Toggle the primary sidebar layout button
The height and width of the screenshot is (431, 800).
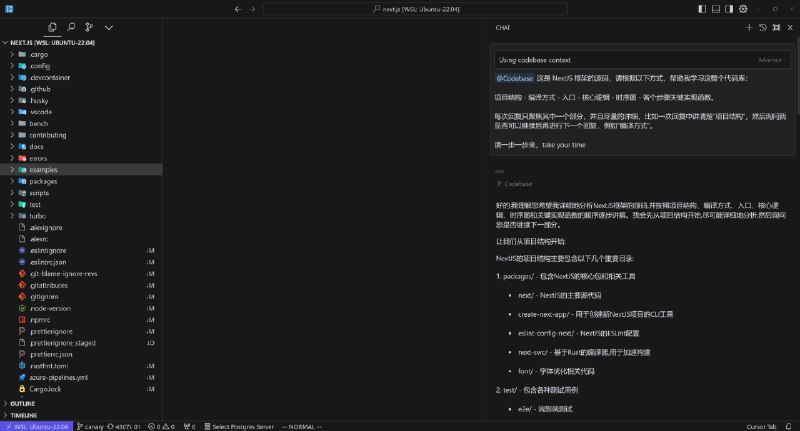click(x=702, y=9)
